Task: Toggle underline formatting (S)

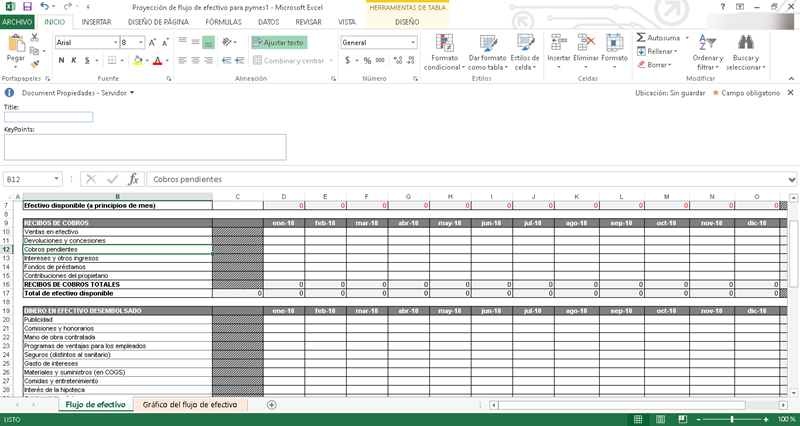Action: point(87,60)
